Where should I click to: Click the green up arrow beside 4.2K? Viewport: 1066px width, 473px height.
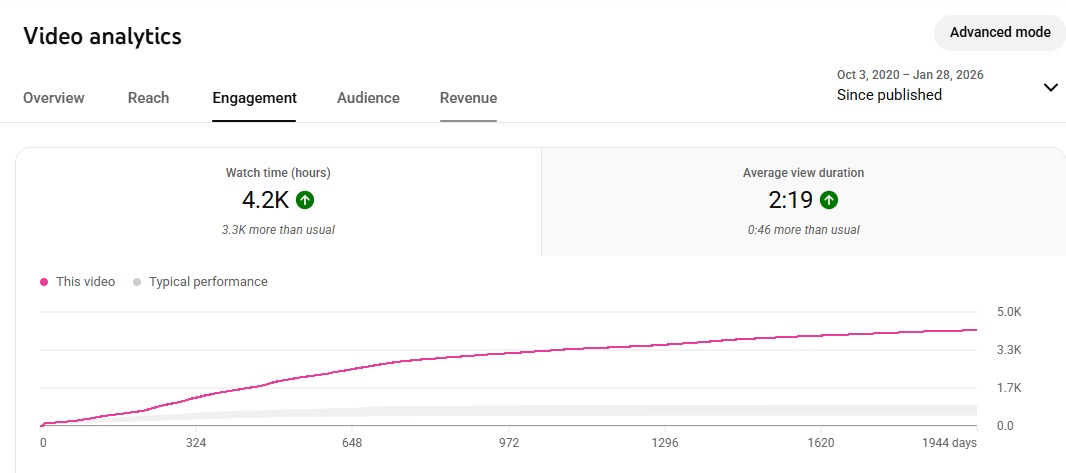point(306,200)
